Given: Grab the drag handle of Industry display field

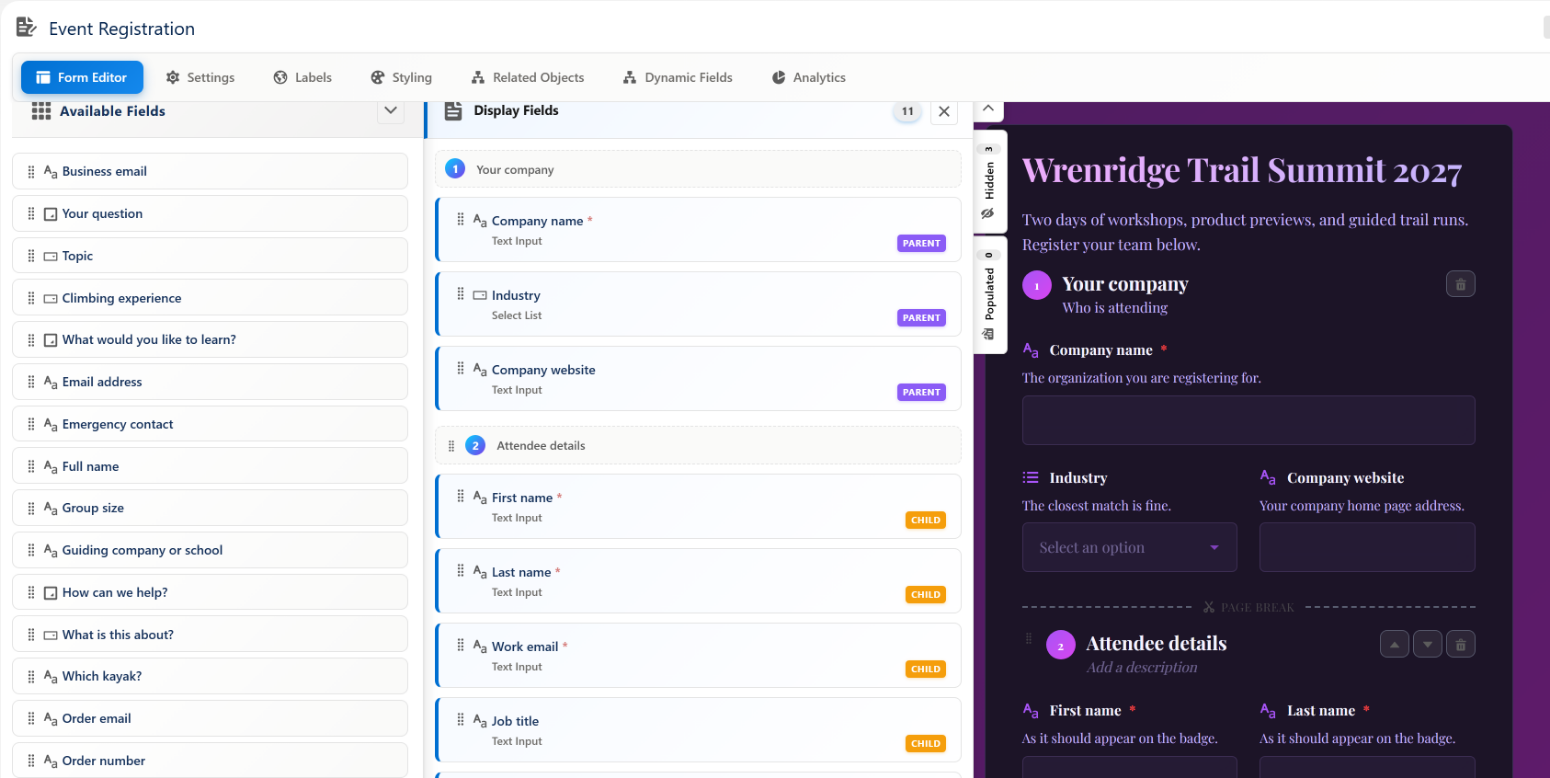Looking at the screenshot, I should click(460, 294).
